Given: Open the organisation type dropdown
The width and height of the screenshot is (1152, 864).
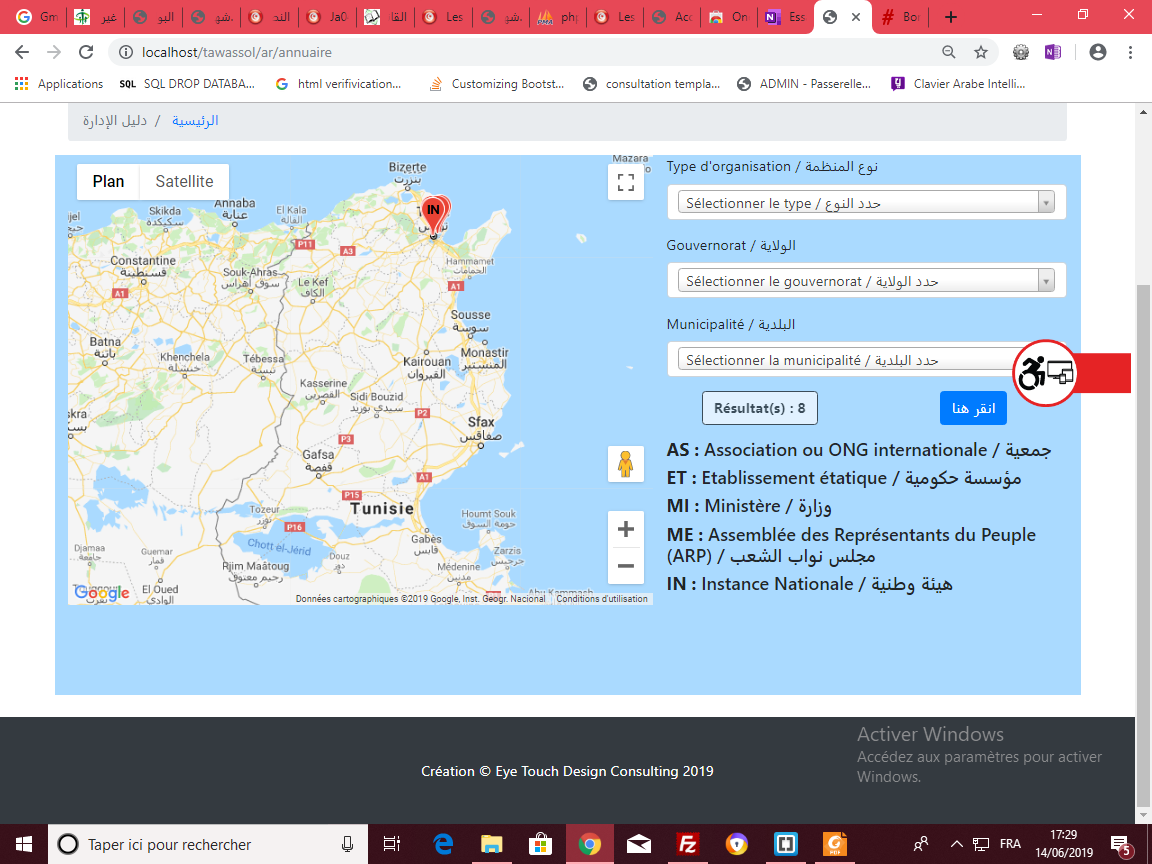Looking at the screenshot, I should (x=866, y=202).
